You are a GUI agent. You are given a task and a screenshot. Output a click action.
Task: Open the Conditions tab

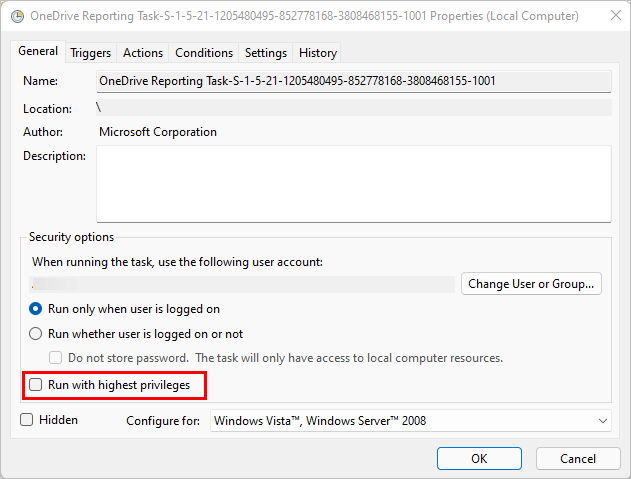pos(204,53)
